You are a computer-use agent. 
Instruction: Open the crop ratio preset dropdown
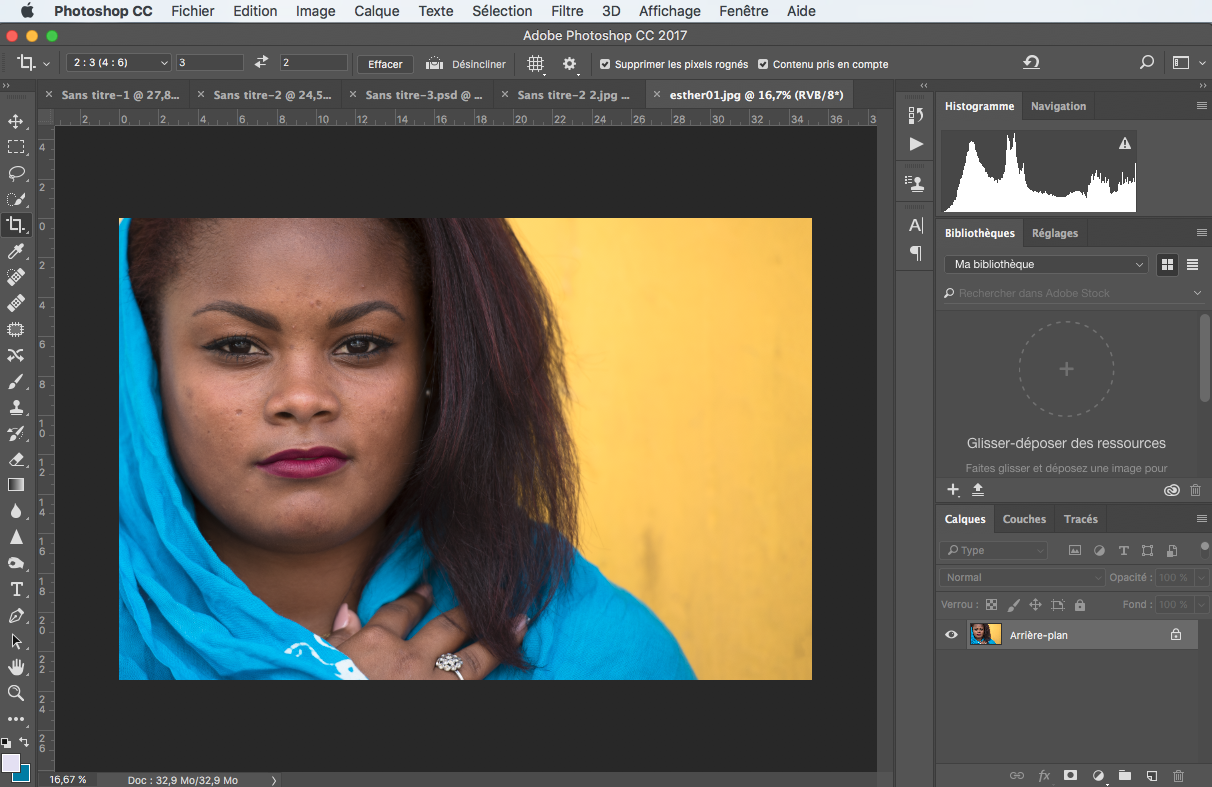point(118,63)
